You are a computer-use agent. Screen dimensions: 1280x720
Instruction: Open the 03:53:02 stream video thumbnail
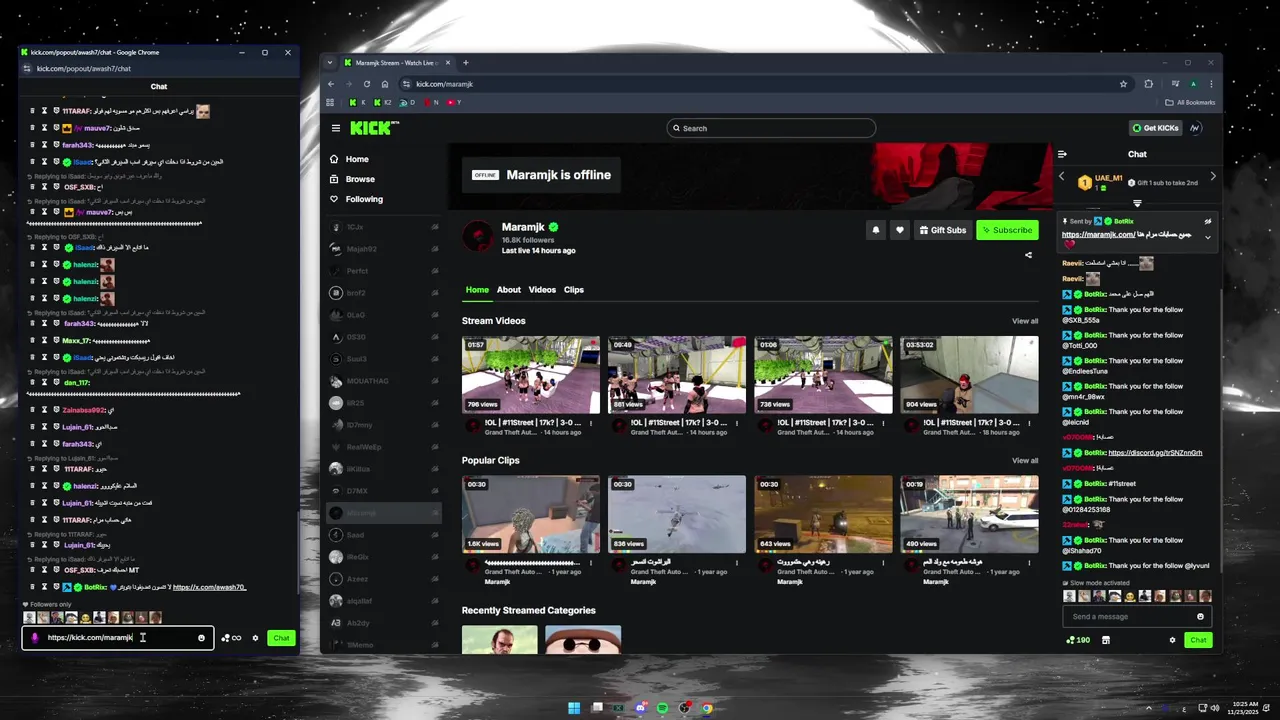pos(969,375)
